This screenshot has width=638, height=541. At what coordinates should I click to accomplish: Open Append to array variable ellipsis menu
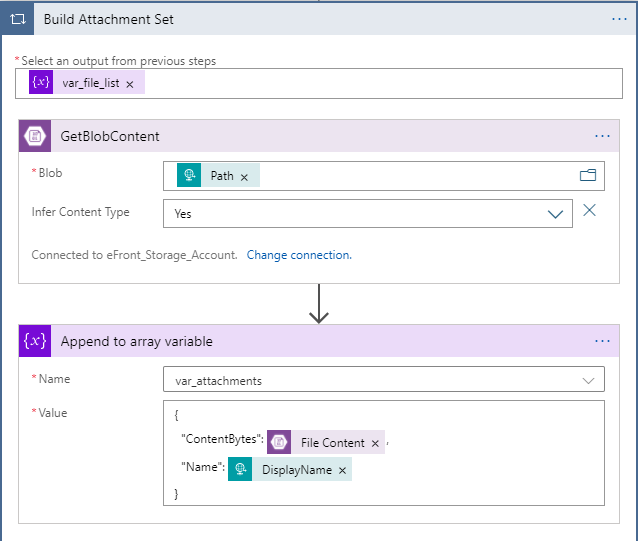(x=602, y=341)
